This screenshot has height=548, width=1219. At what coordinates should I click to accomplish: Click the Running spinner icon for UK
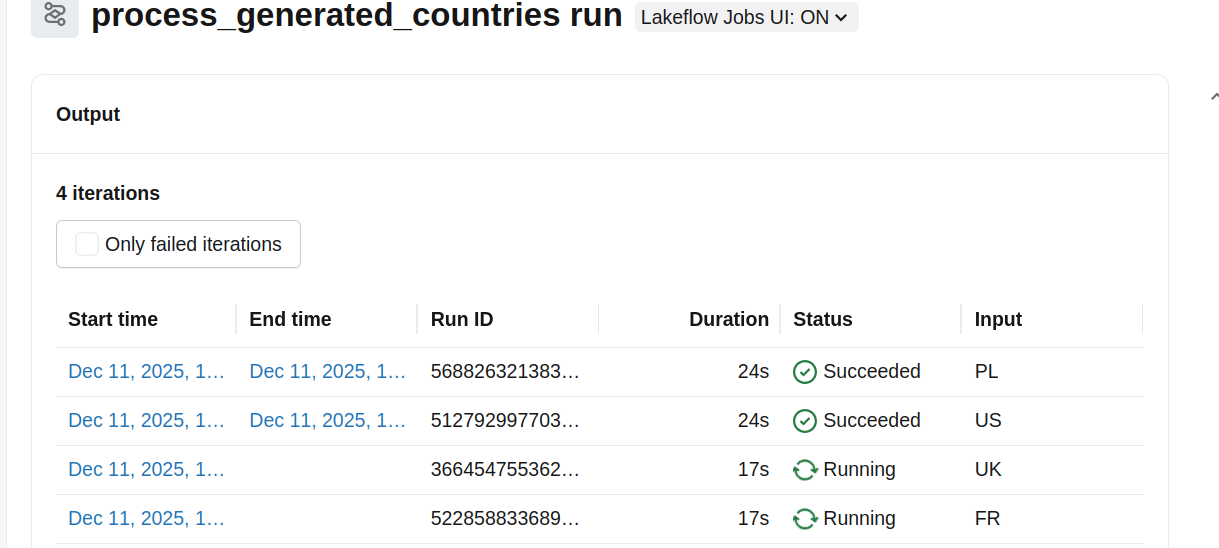(805, 470)
